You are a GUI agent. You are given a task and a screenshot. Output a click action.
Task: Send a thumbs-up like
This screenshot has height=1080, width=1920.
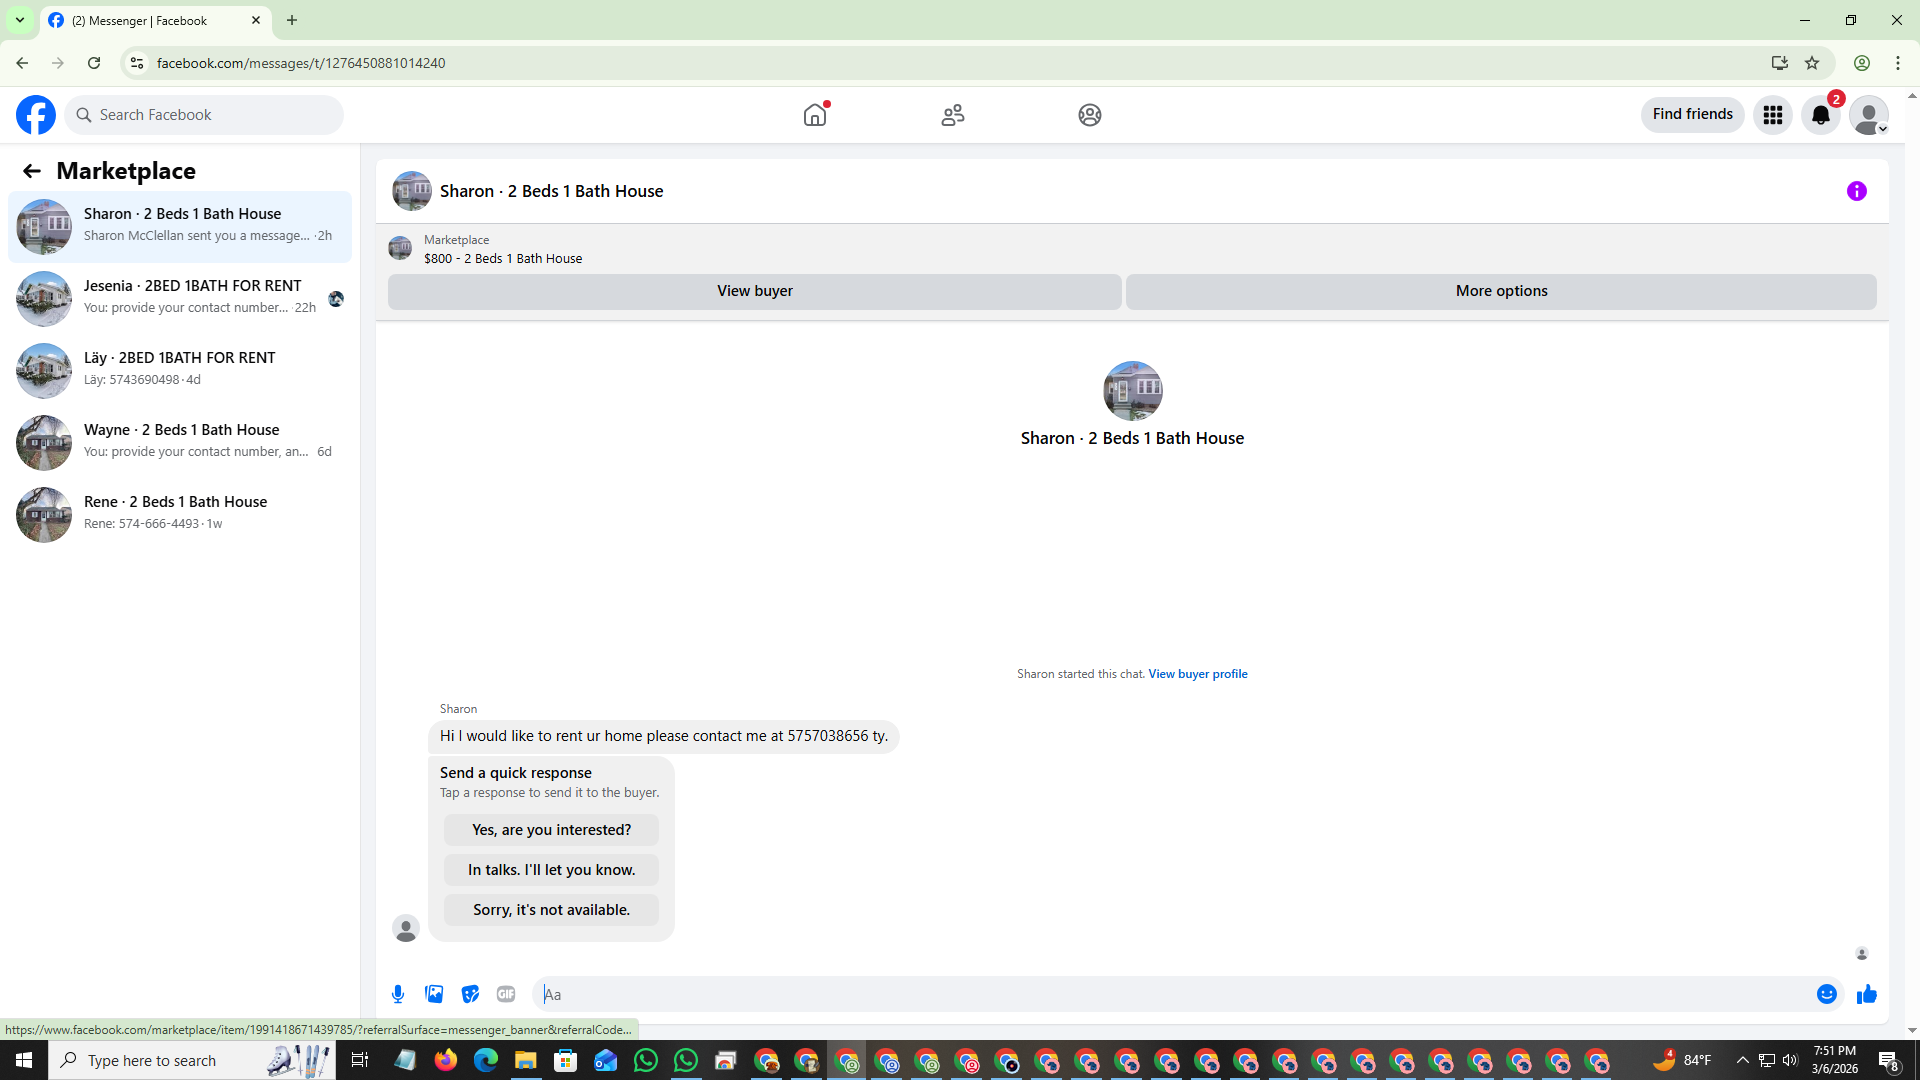tap(1866, 994)
